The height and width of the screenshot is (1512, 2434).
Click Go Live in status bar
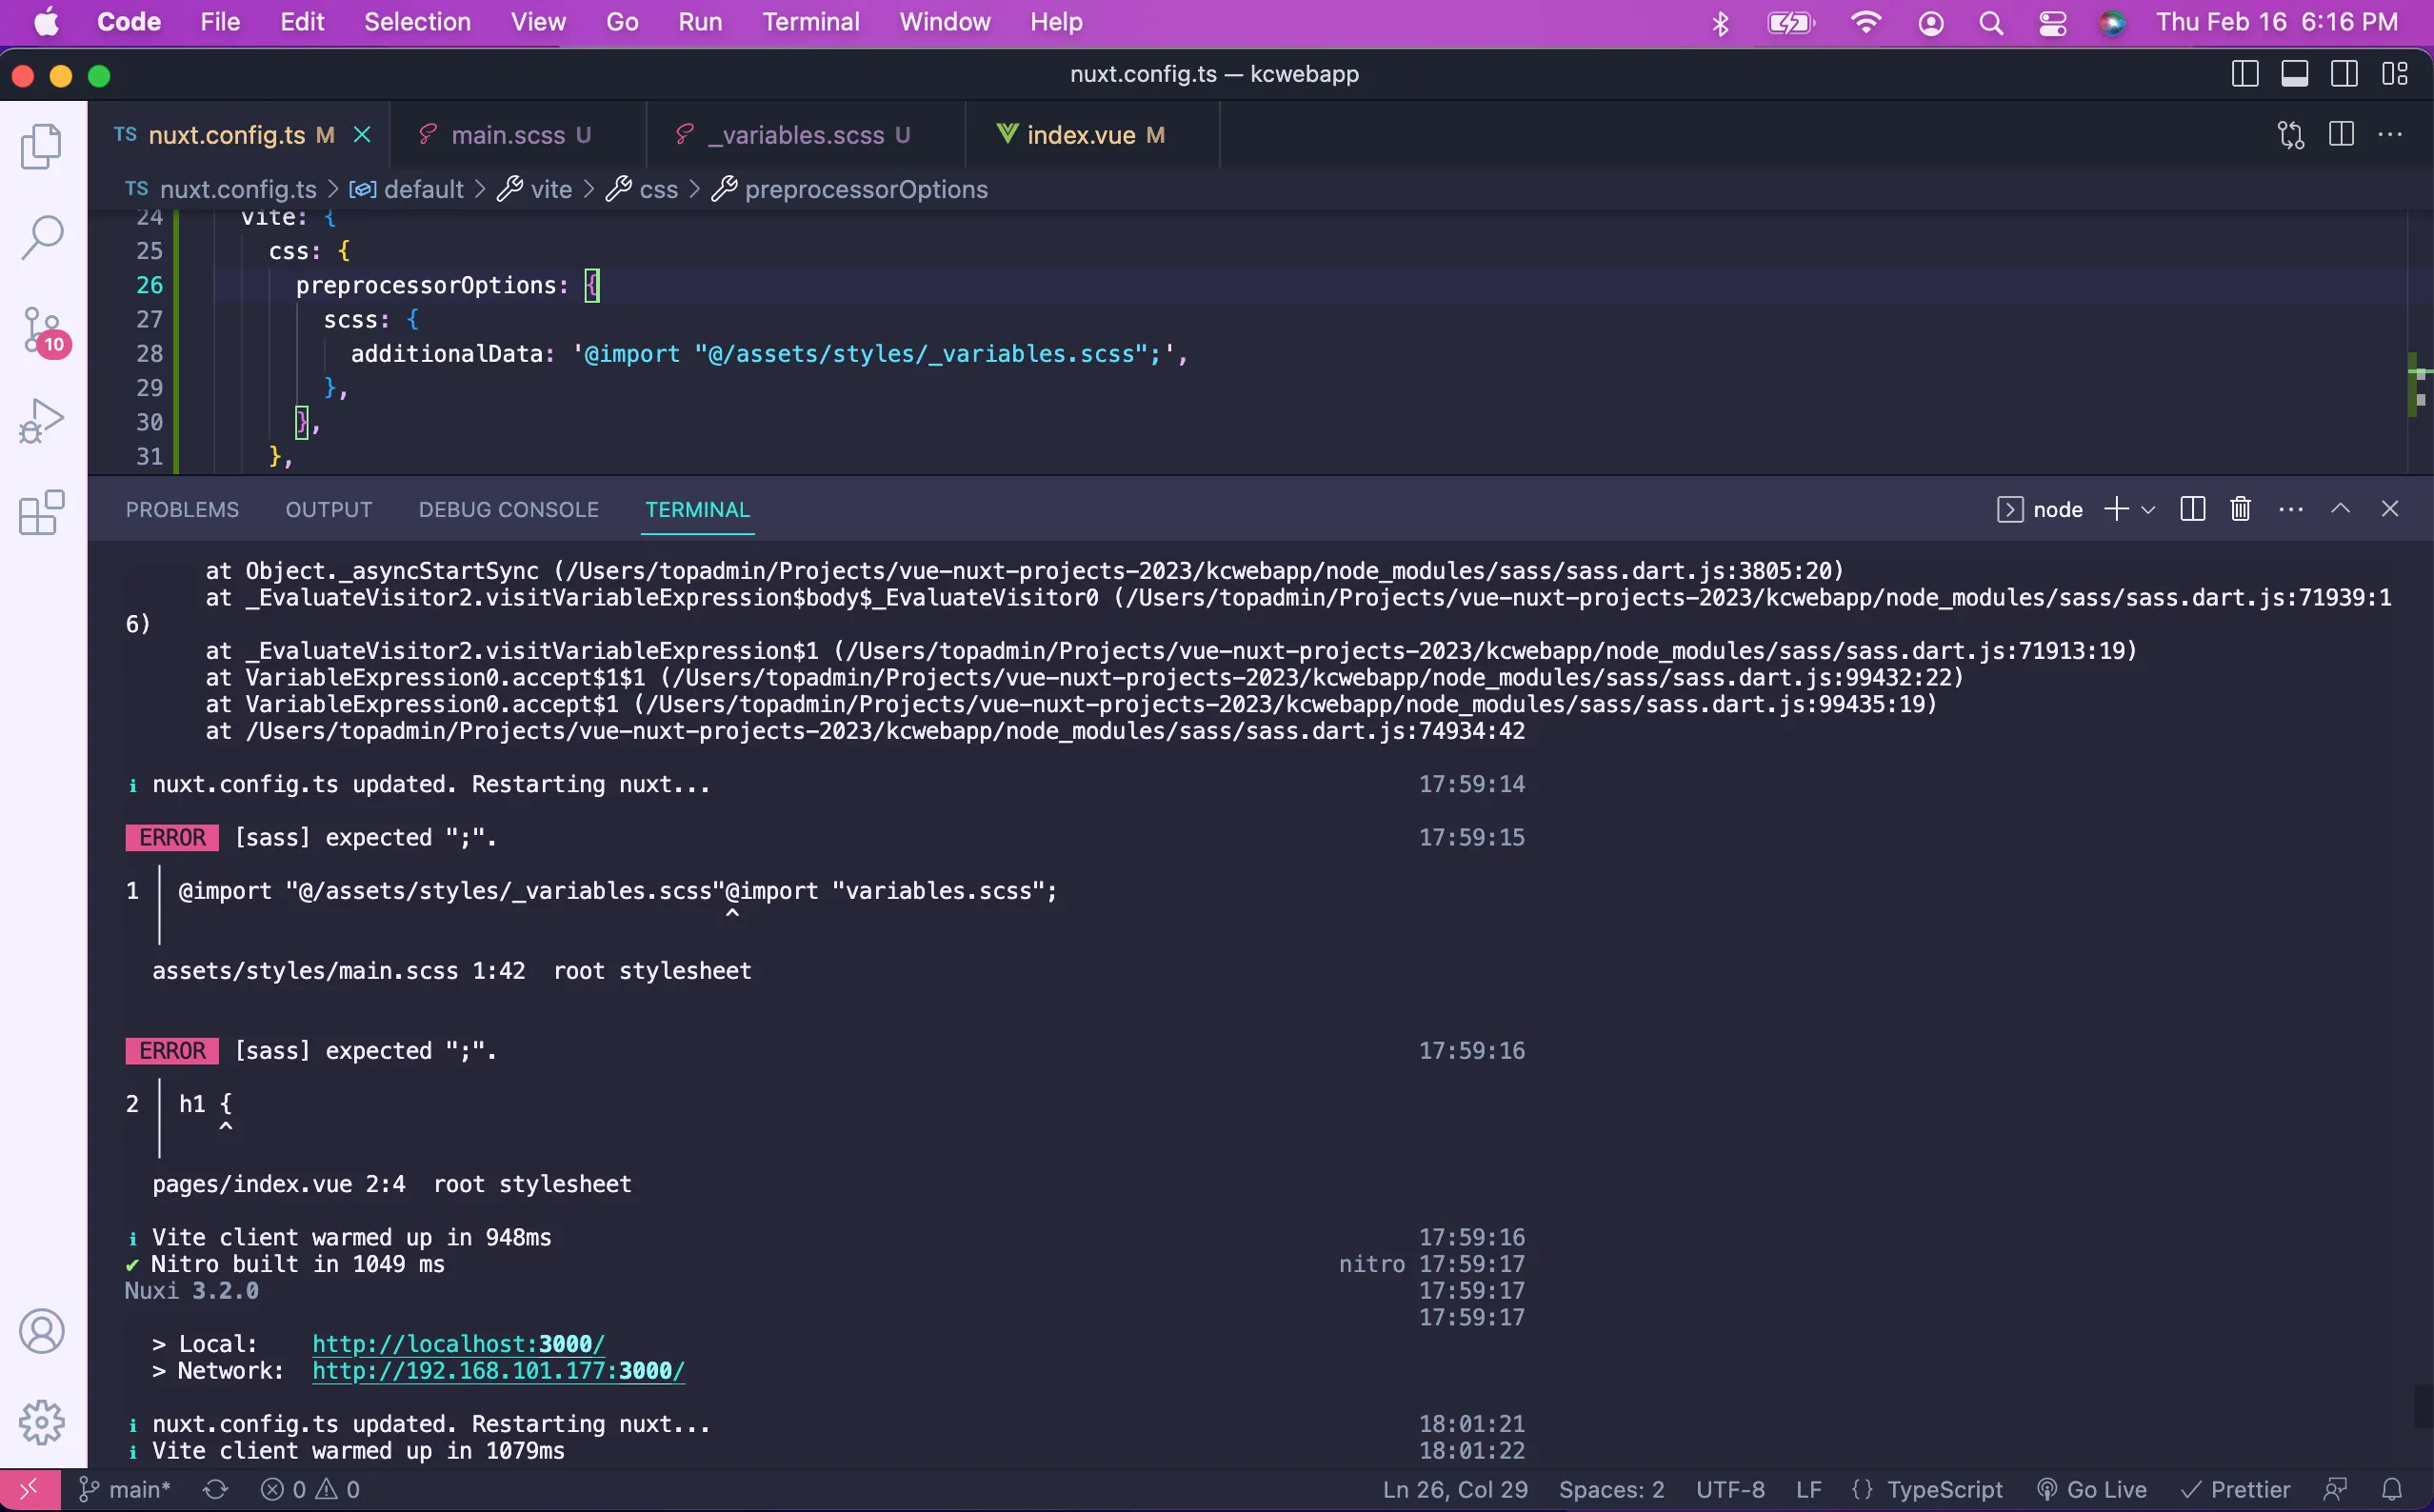[2093, 1489]
